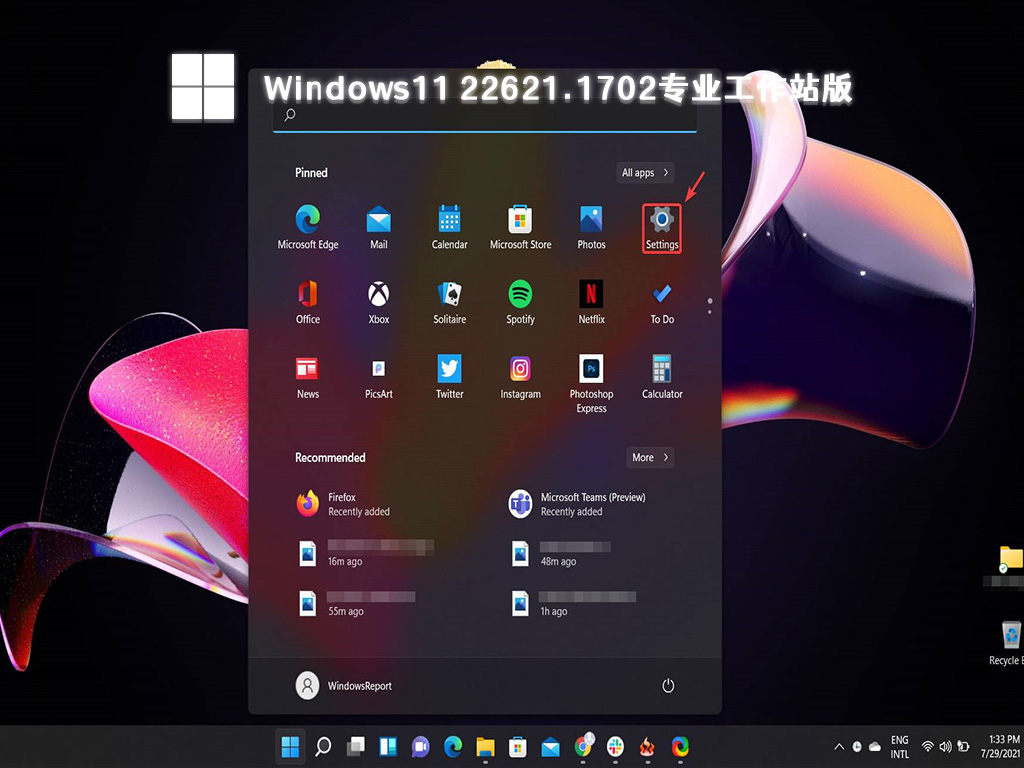Open recommended Microsoft Teams (Preview) entry
This screenshot has width=1024, height=768.
click(578, 504)
